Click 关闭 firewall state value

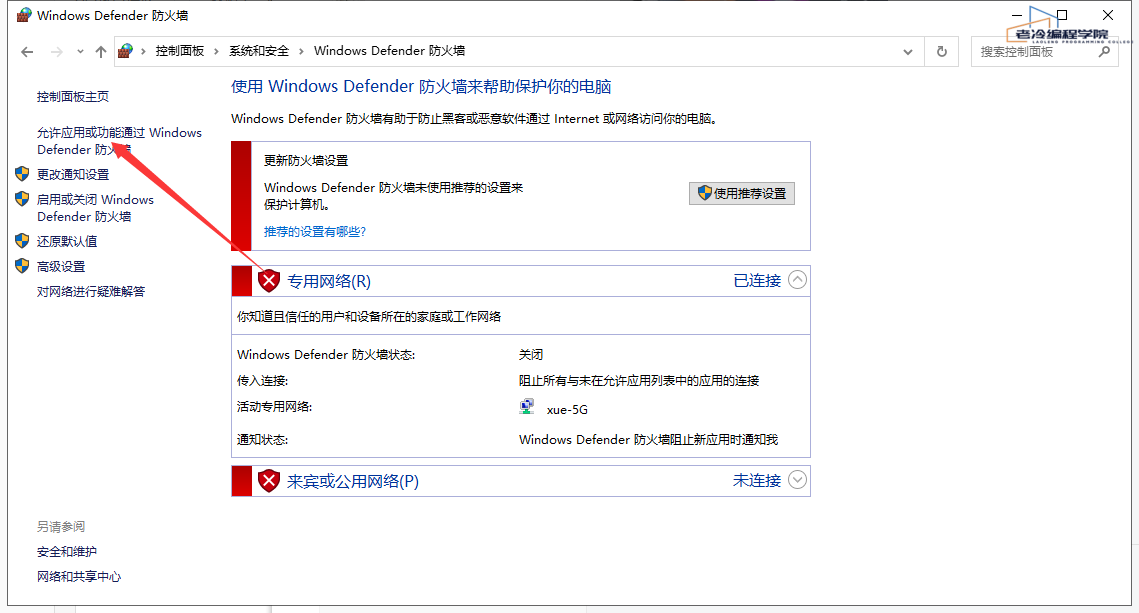(x=530, y=354)
